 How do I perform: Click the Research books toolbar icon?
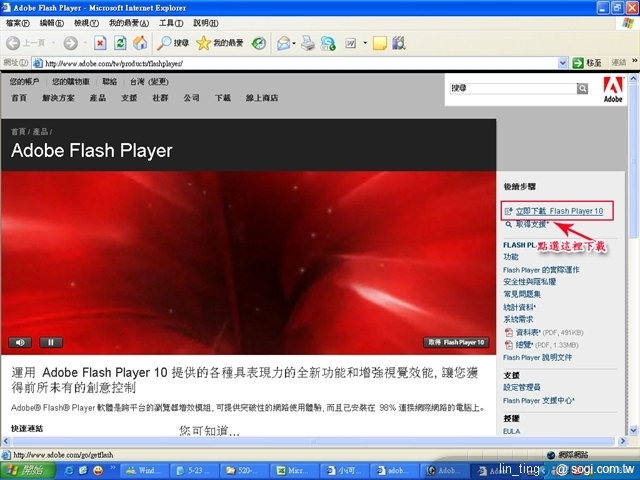399,43
